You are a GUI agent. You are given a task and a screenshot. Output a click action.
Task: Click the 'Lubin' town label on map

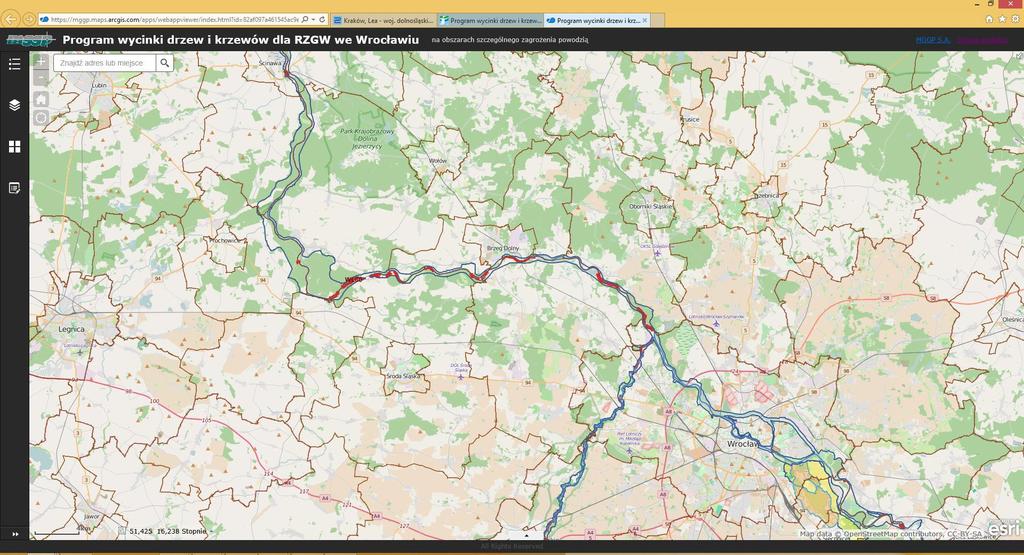tap(99, 86)
